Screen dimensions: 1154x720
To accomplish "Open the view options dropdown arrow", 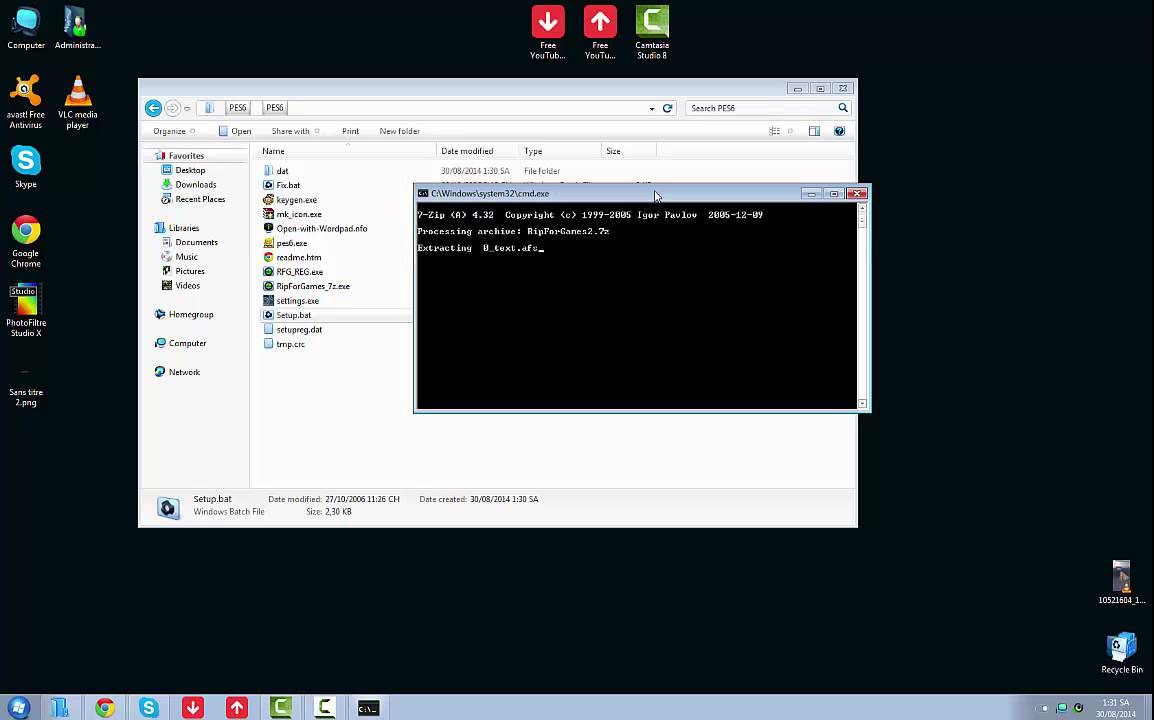I will point(790,131).
